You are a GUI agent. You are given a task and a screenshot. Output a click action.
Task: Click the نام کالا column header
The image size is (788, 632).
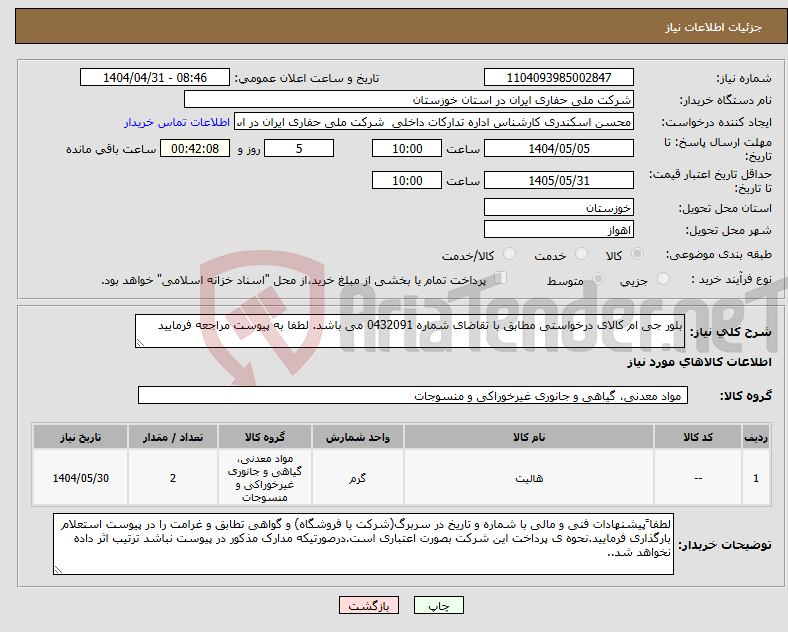(x=529, y=437)
